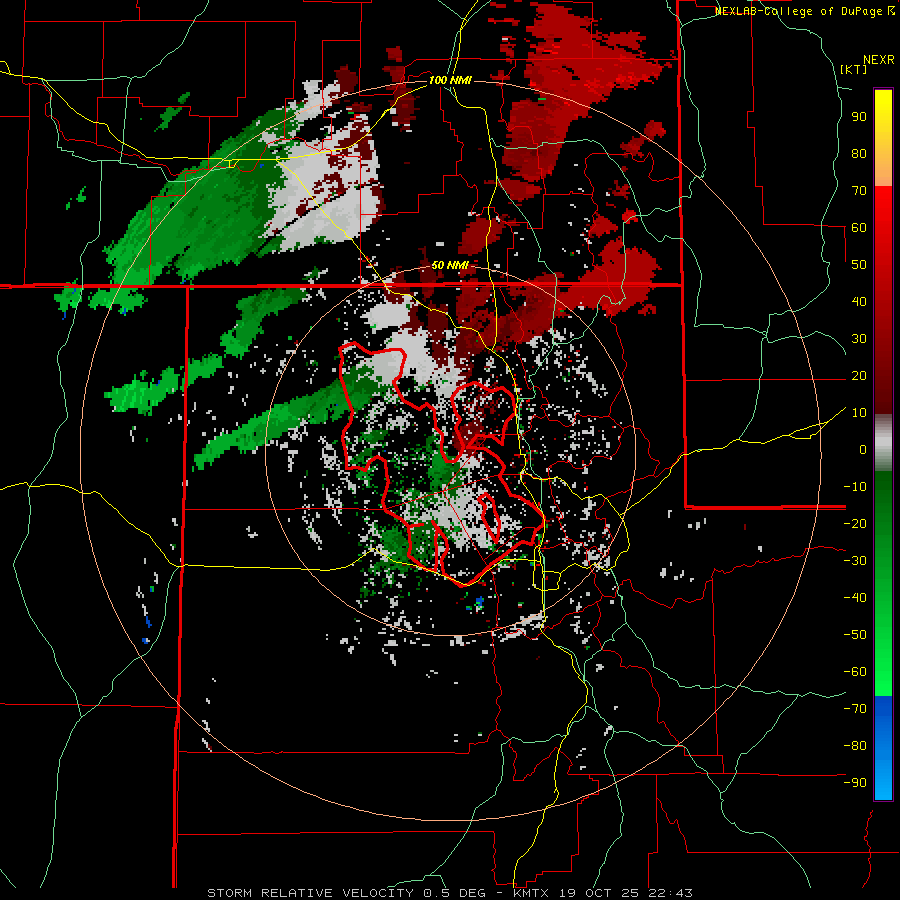Screen dimensions: 900x900
Task: Click the -60 value on velocity scale
Action: tap(855, 672)
